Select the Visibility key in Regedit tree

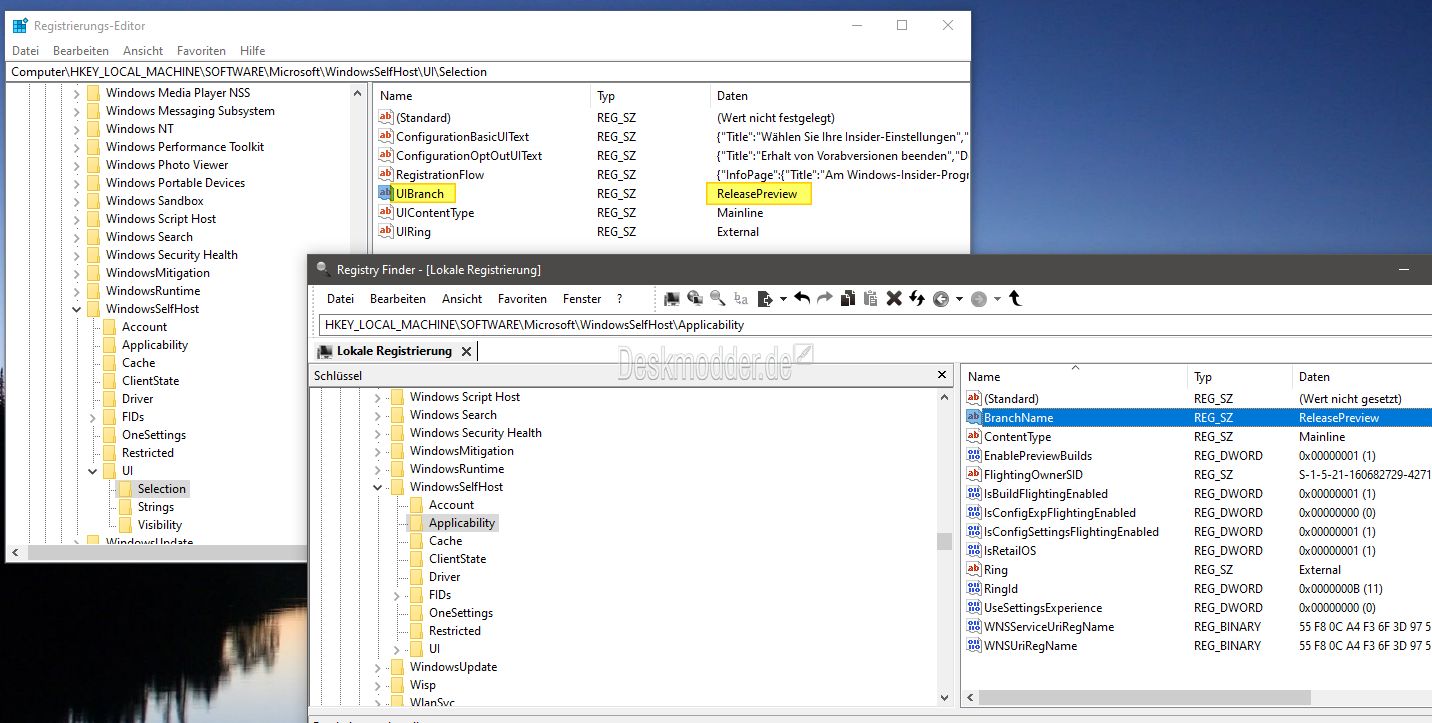[160, 525]
